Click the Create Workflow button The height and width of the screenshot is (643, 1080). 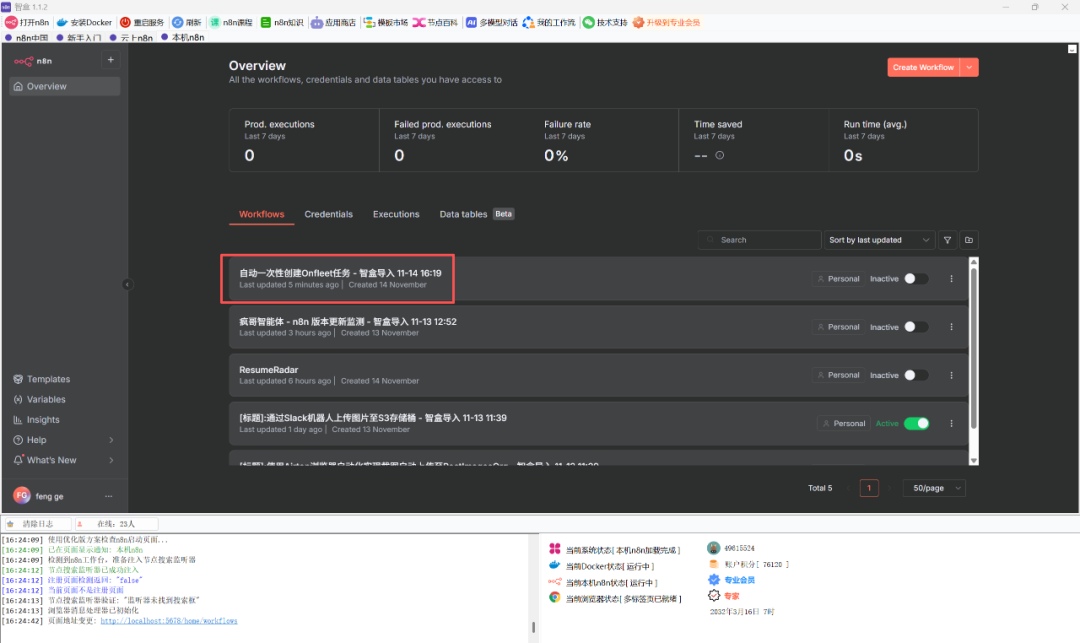(x=923, y=67)
